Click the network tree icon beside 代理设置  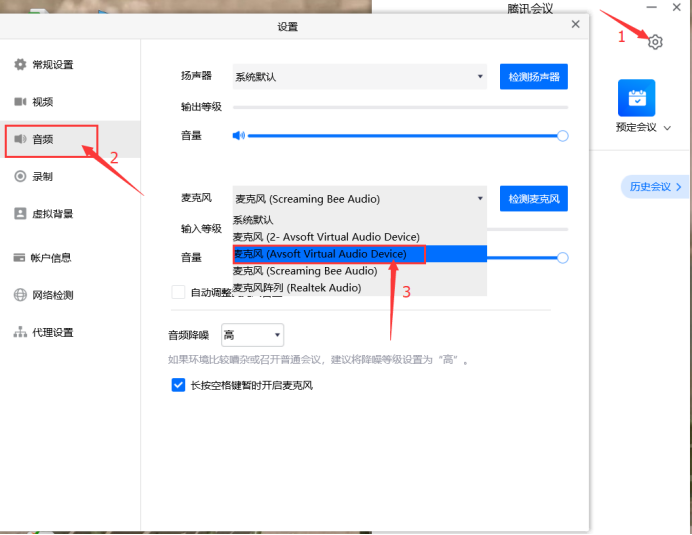click(x=20, y=332)
